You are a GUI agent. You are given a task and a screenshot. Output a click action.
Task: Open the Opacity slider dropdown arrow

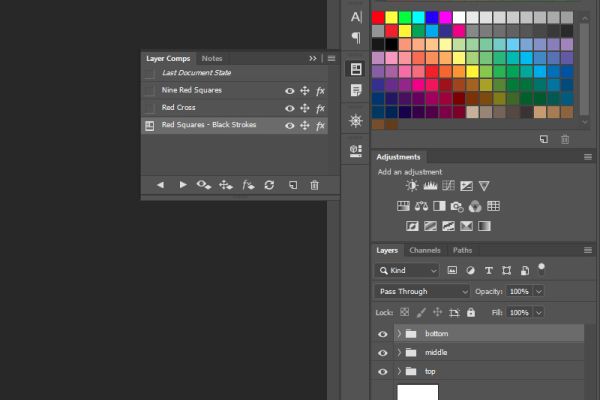[539, 292]
